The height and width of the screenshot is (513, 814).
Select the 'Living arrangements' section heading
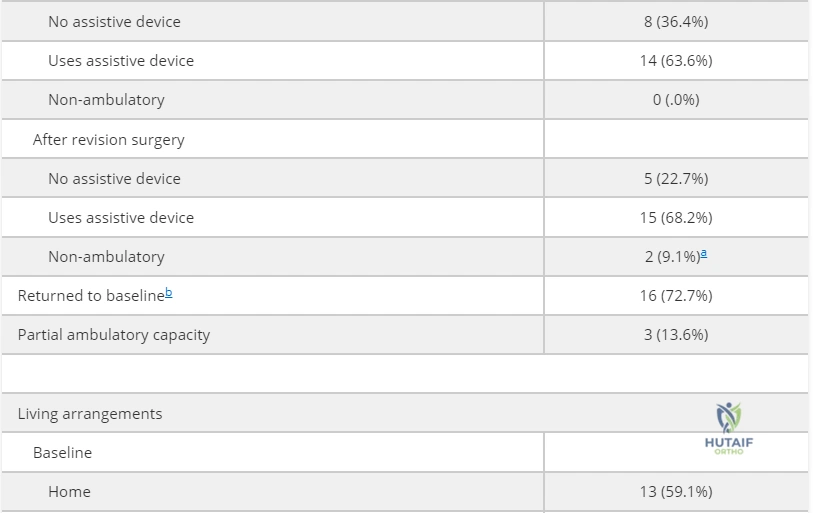coord(90,413)
